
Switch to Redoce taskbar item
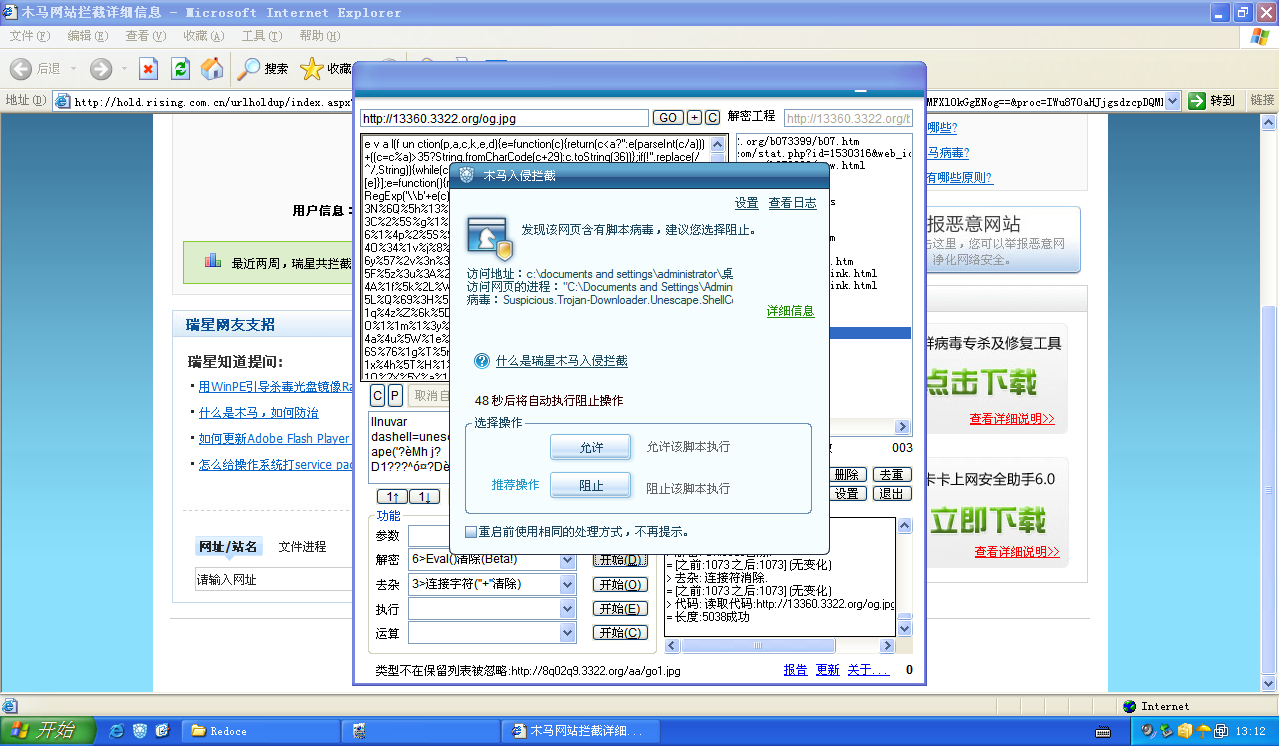263,731
